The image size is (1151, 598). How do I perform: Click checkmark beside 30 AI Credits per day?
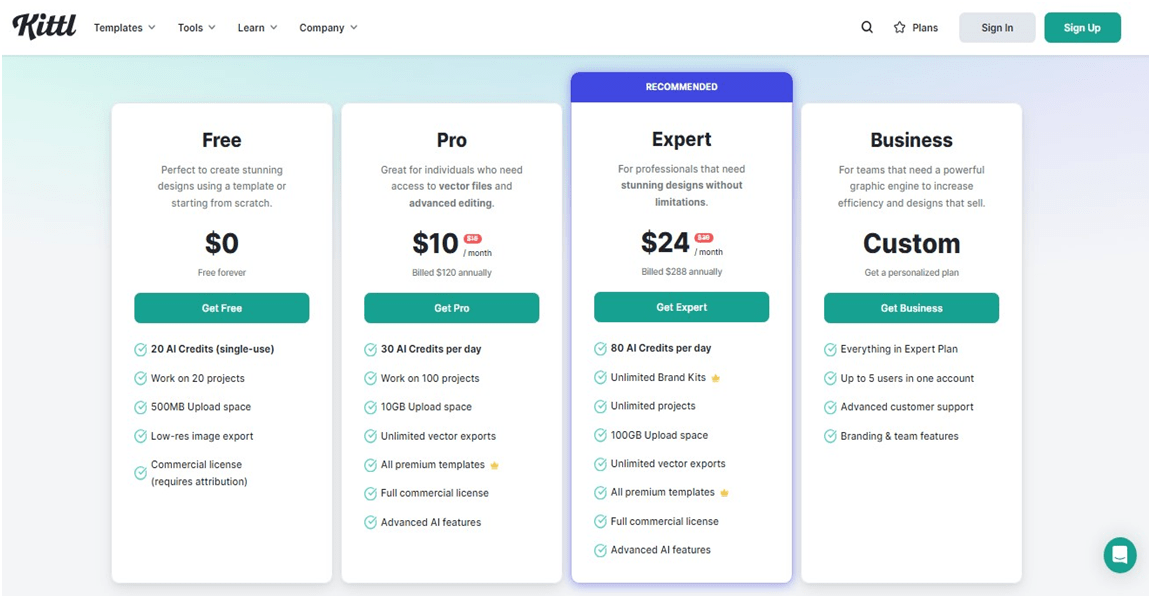(371, 349)
